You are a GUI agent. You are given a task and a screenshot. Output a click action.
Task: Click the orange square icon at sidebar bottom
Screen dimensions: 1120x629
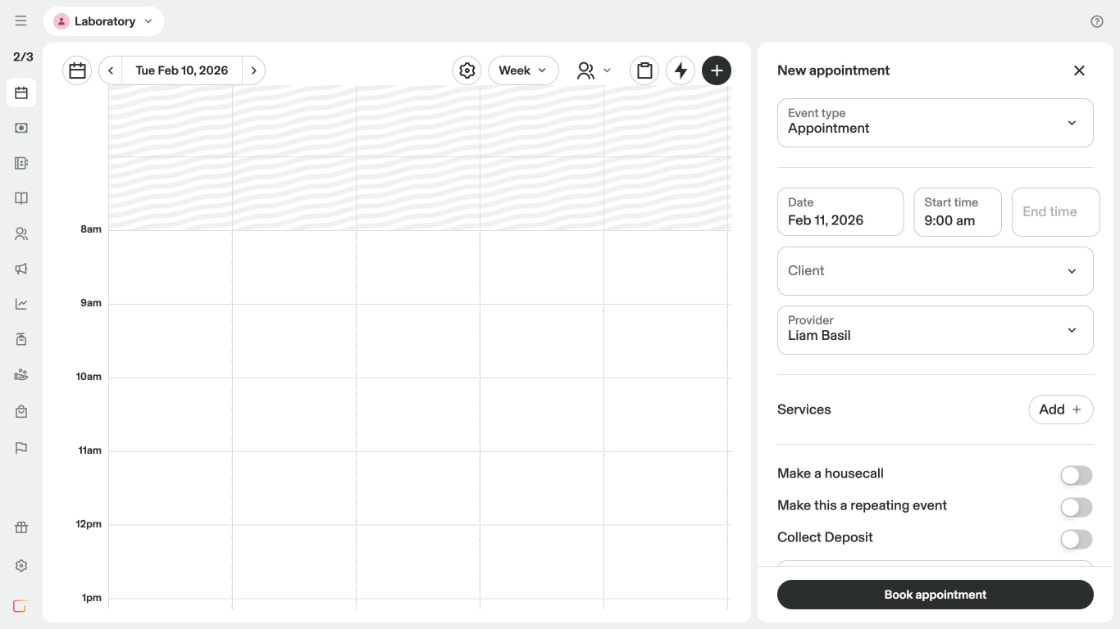point(20,606)
